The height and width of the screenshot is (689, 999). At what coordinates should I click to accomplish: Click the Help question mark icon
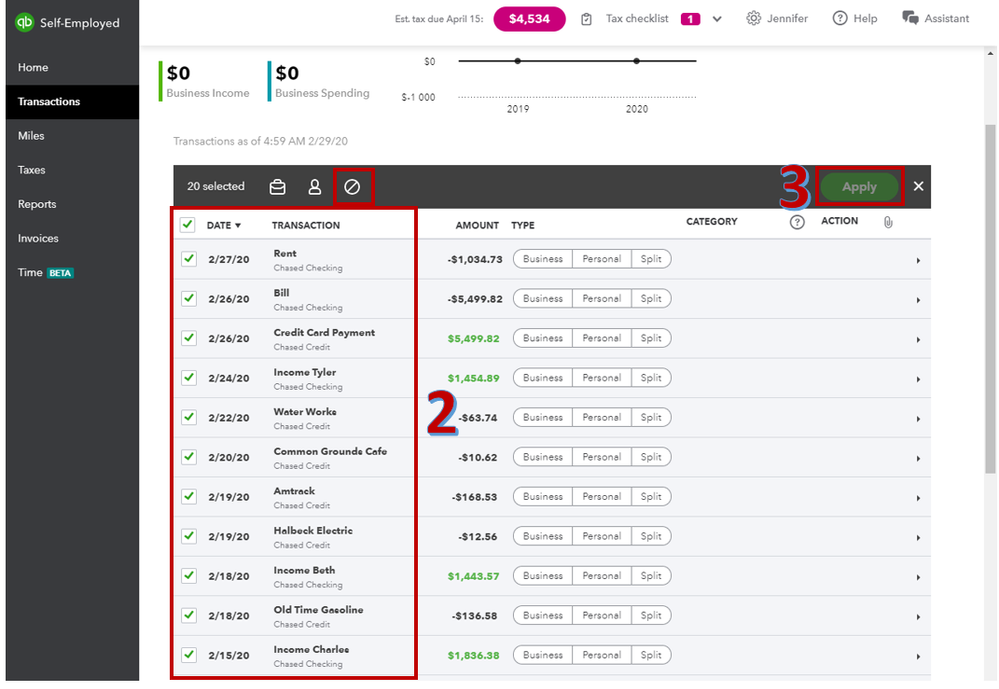[x=840, y=18]
